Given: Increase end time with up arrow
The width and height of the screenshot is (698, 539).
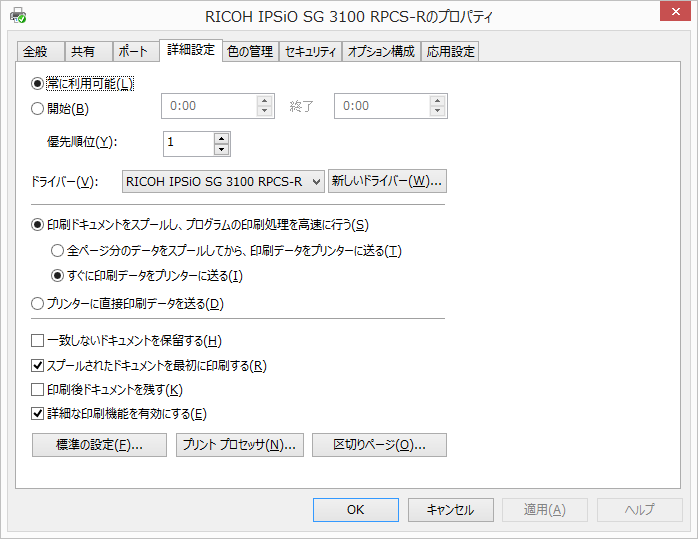Looking at the screenshot, I should point(438,101).
